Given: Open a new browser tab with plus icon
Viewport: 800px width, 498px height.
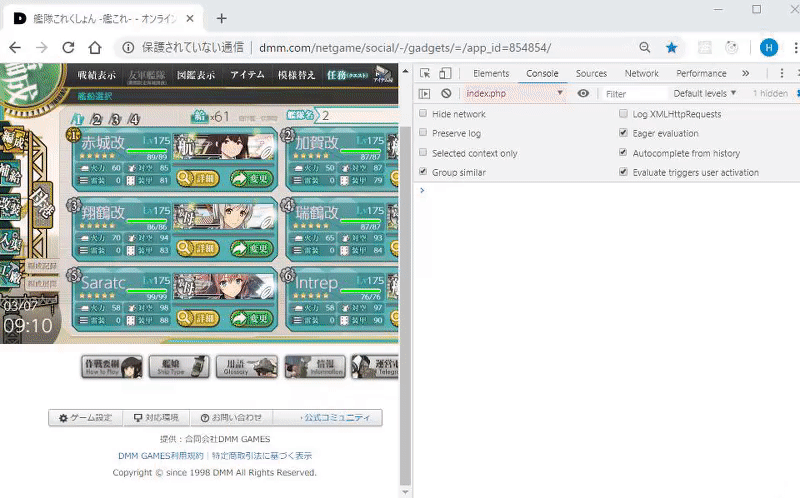Looking at the screenshot, I should pos(221,18).
